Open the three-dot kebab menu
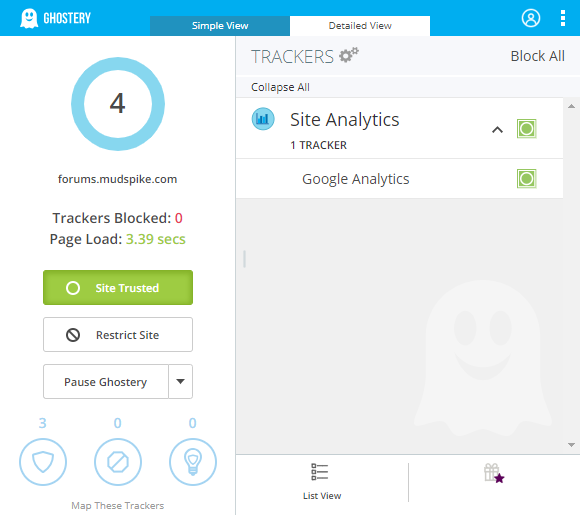Viewport: 580px width, 516px height. pyautogui.click(x=563, y=18)
